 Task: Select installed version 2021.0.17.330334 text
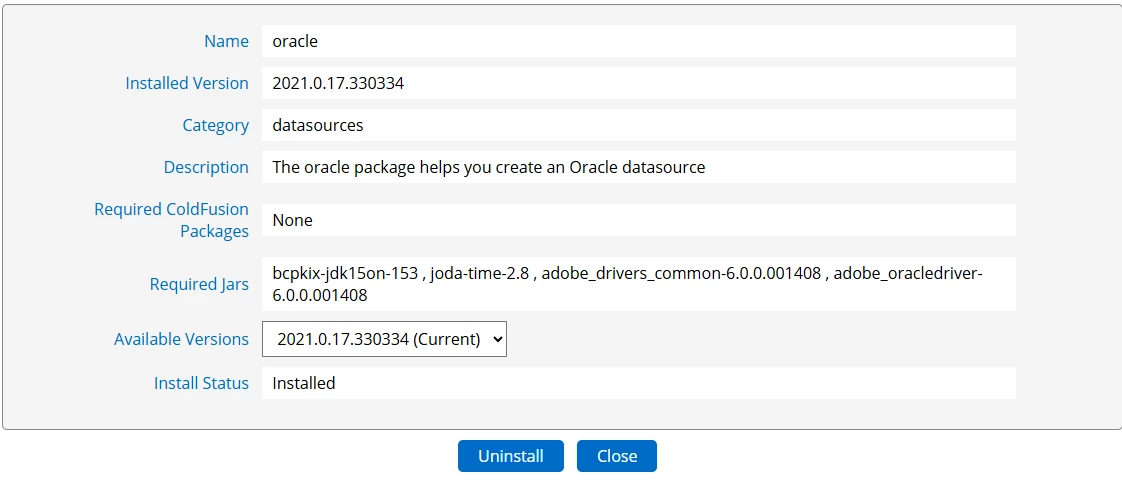coord(338,83)
